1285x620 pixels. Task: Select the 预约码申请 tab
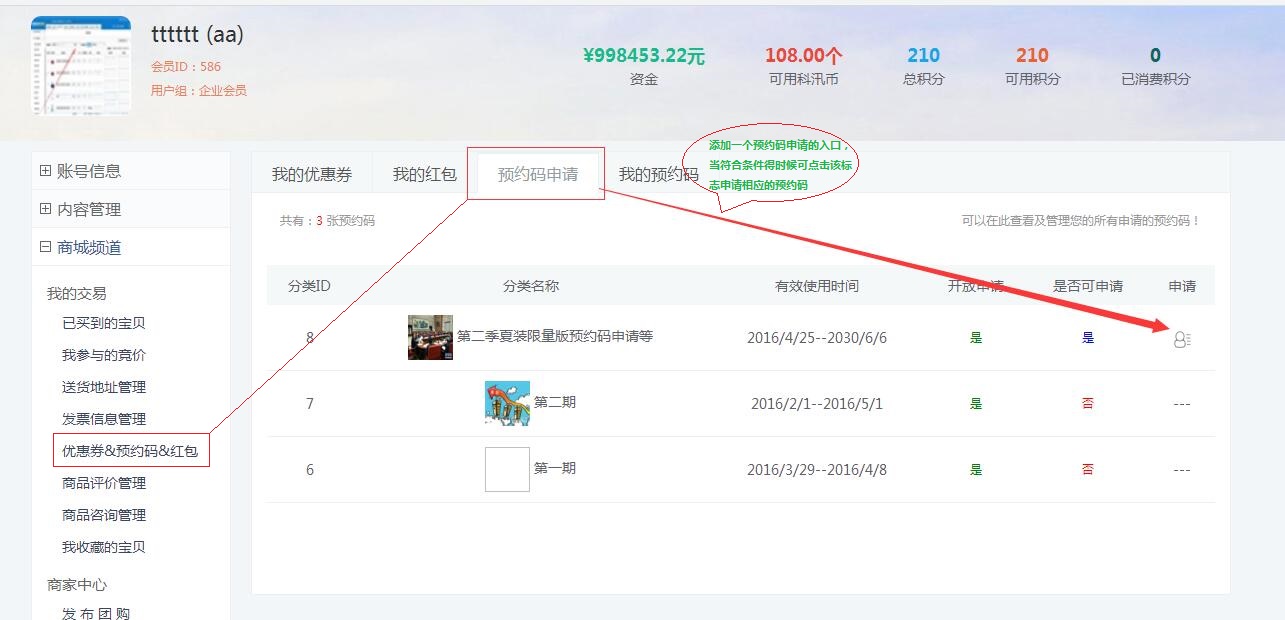(538, 174)
